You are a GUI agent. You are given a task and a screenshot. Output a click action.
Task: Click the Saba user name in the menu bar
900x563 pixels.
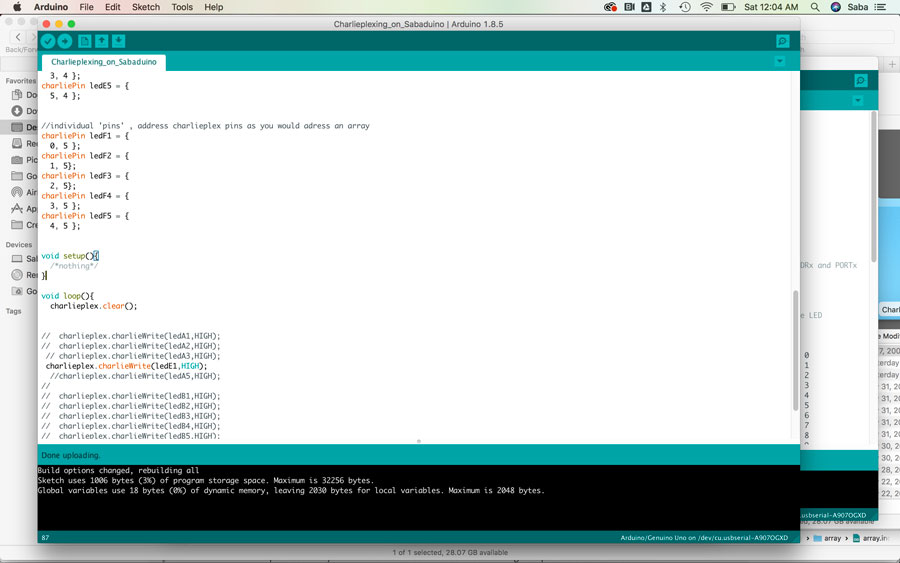click(858, 7)
